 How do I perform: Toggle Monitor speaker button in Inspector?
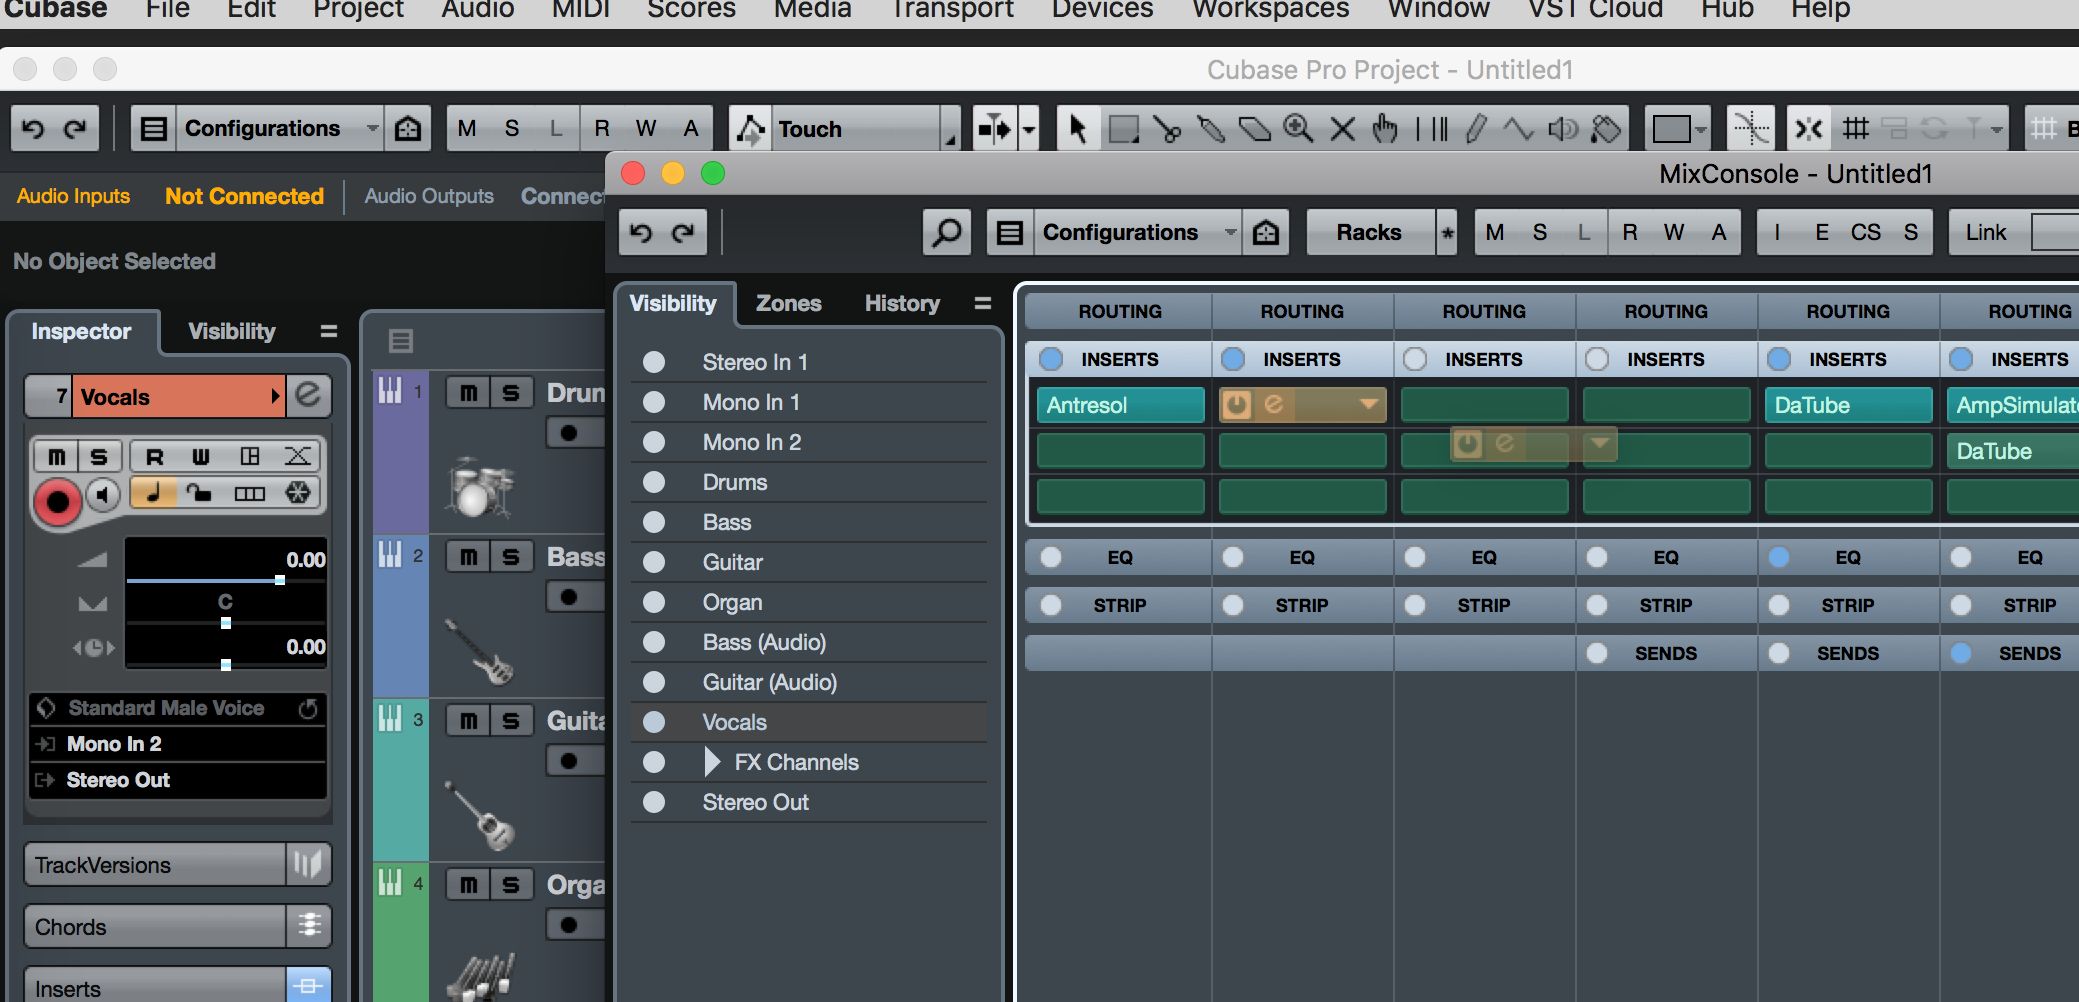[x=103, y=494]
